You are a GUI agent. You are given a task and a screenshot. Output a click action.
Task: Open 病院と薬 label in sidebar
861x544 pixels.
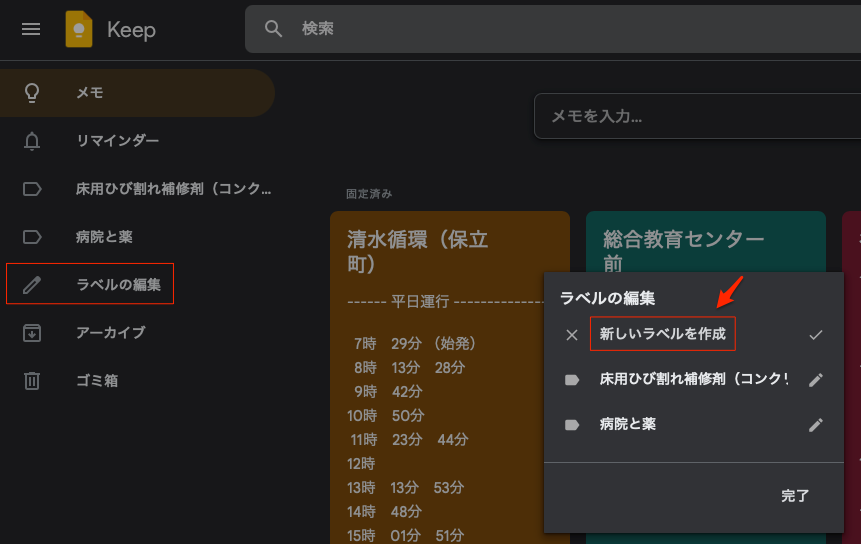[x=104, y=237]
